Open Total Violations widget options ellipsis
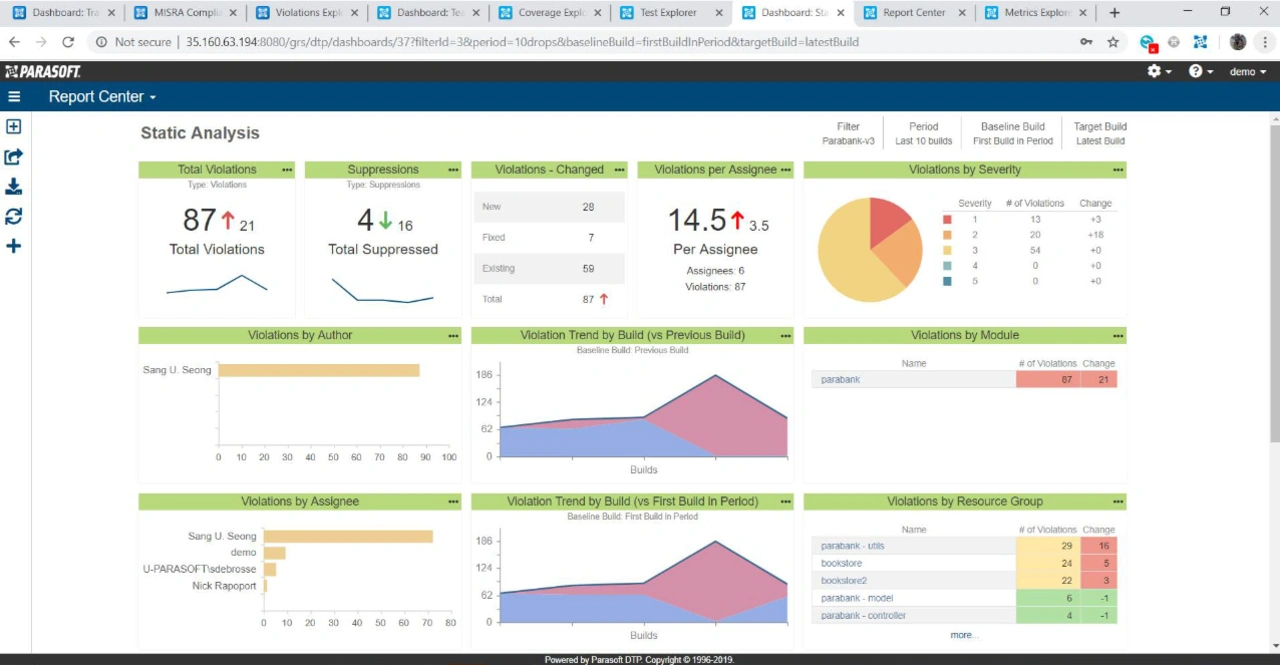 pyautogui.click(x=287, y=170)
